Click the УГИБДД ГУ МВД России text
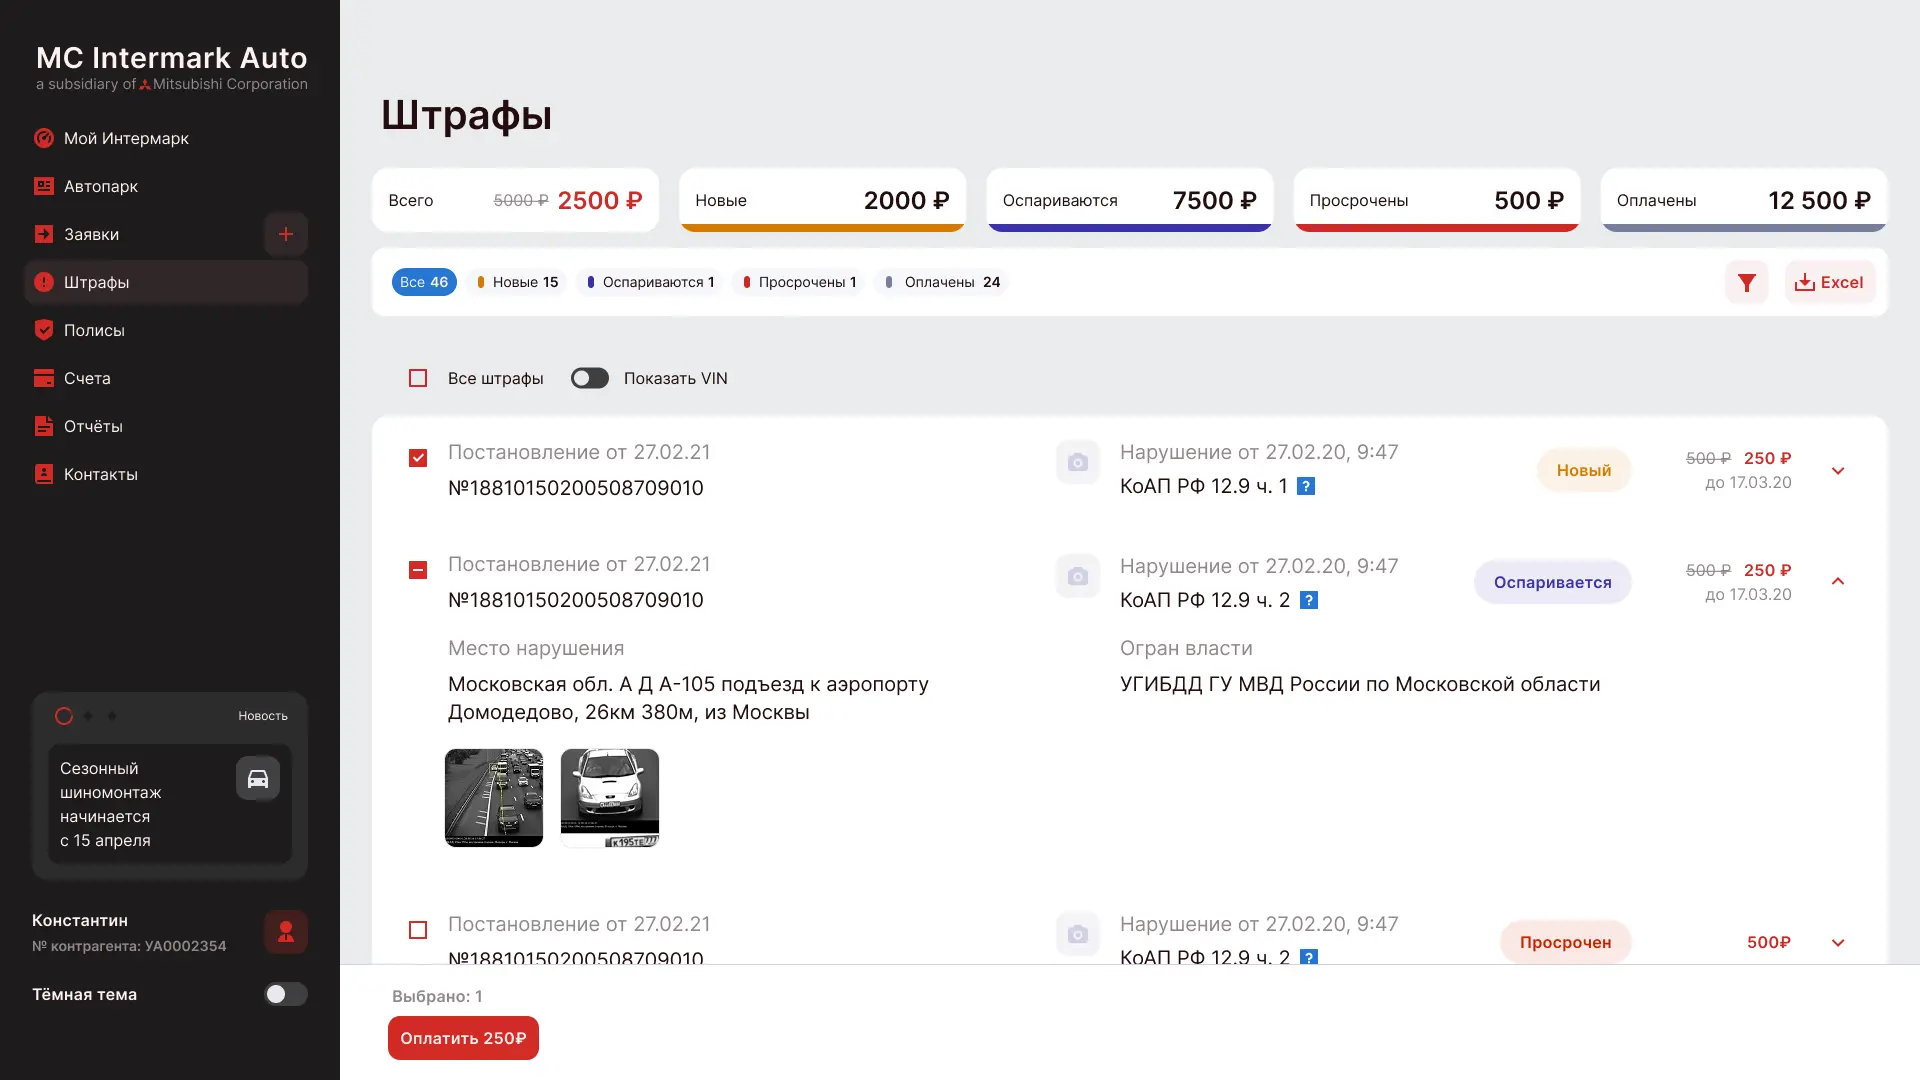Screen dimensions: 1920x1080 click(1360, 684)
